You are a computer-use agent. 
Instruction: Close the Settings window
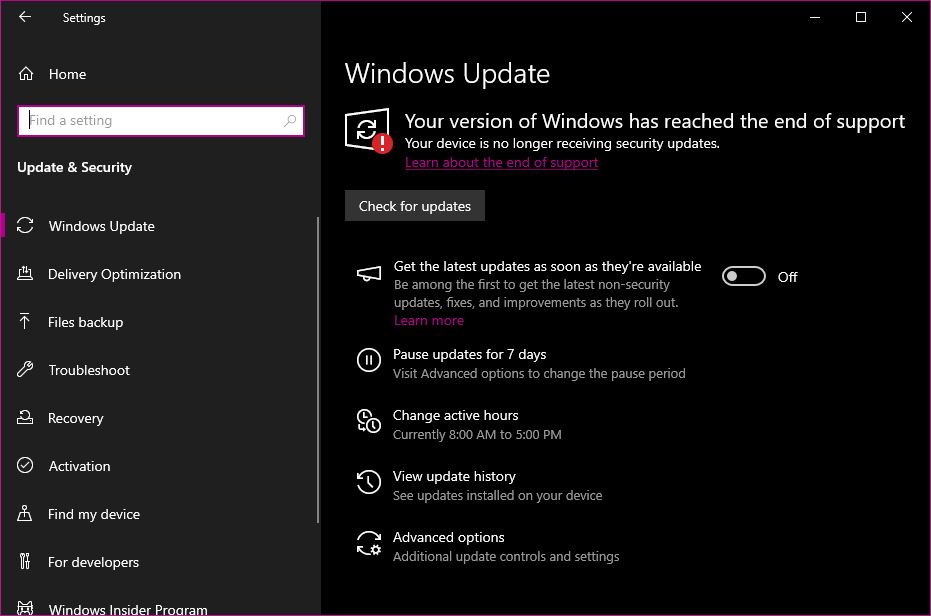click(907, 17)
